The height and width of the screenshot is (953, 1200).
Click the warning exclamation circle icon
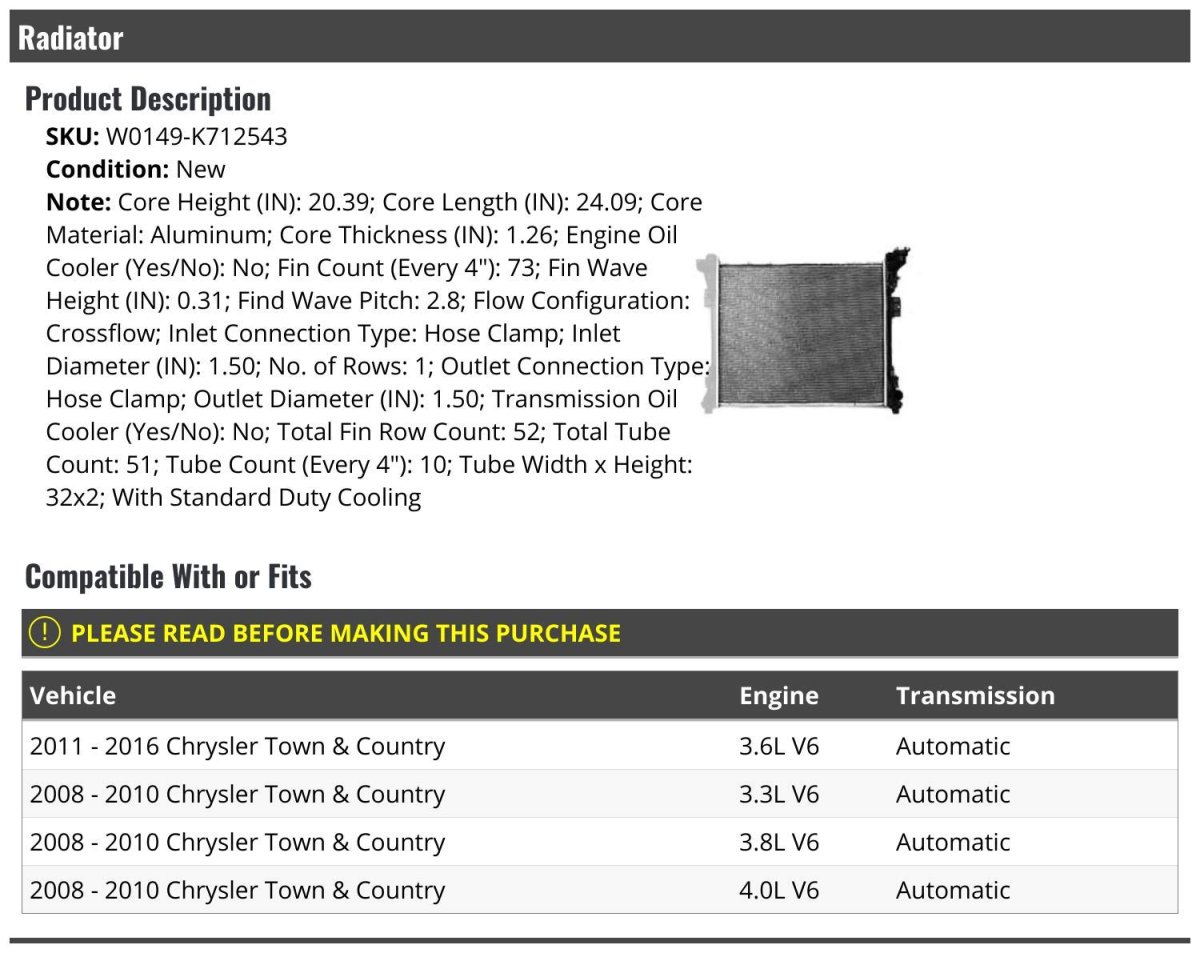[x=44, y=633]
